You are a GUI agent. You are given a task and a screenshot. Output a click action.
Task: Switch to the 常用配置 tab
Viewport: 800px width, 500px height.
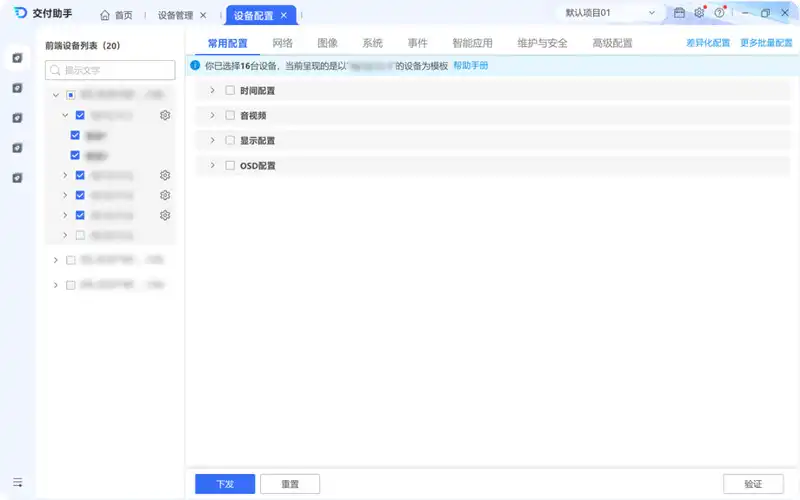(228, 43)
